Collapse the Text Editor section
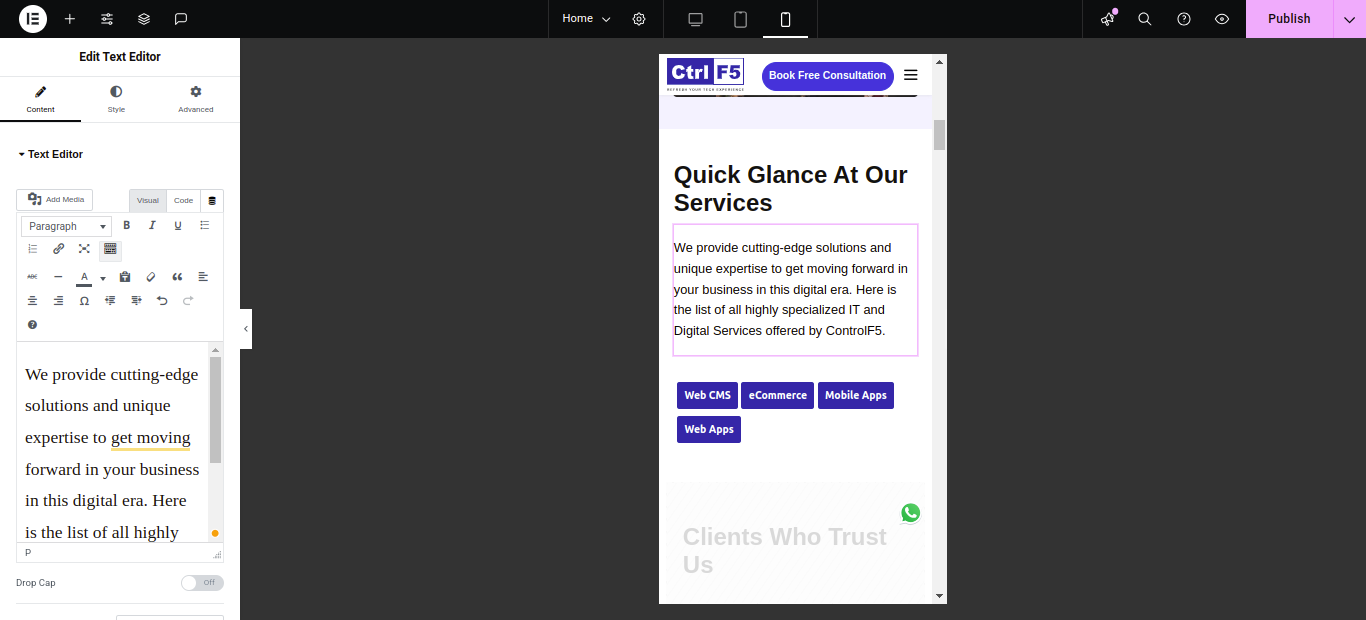1366x620 pixels. pyautogui.click(x=50, y=154)
